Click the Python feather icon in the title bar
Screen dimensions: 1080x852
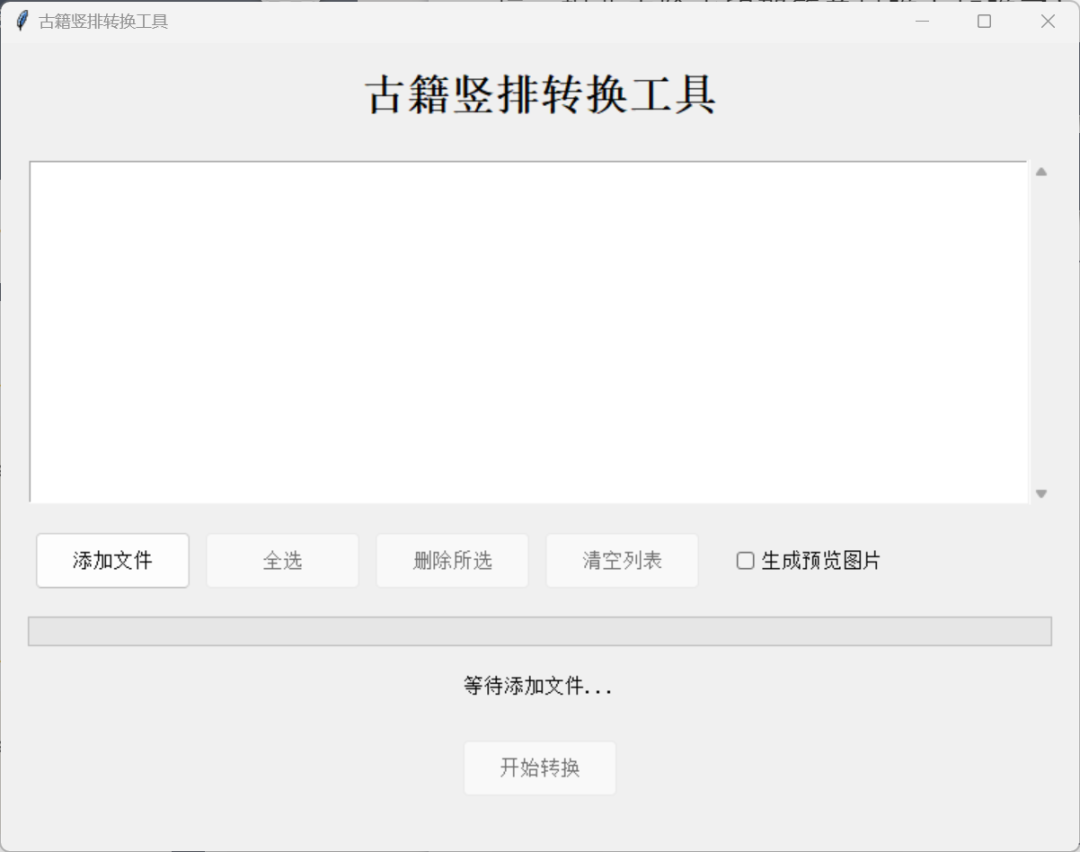pos(20,20)
